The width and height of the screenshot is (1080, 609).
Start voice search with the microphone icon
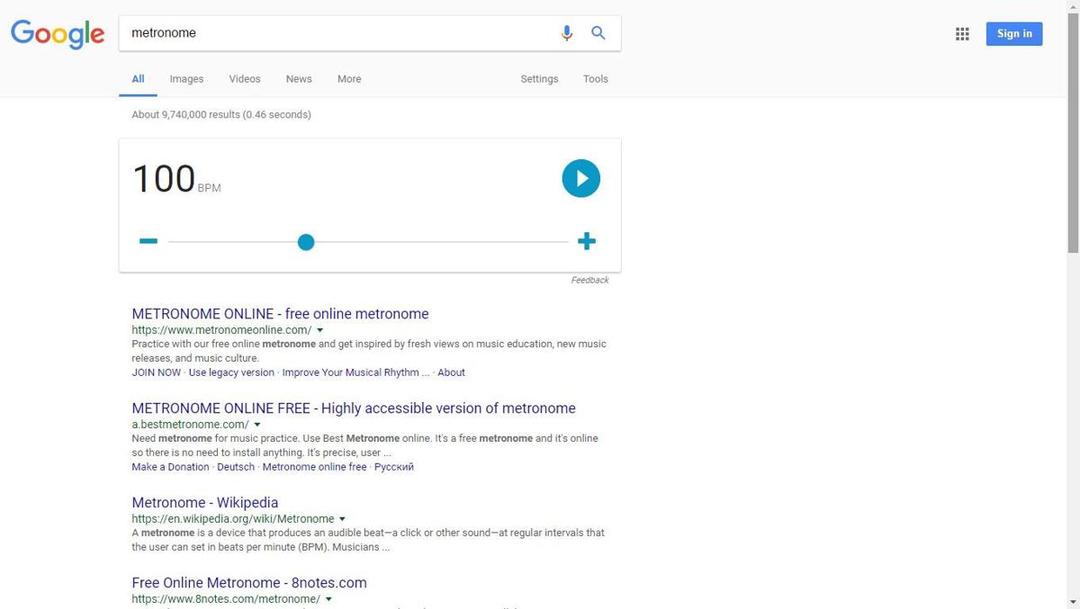pos(566,33)
